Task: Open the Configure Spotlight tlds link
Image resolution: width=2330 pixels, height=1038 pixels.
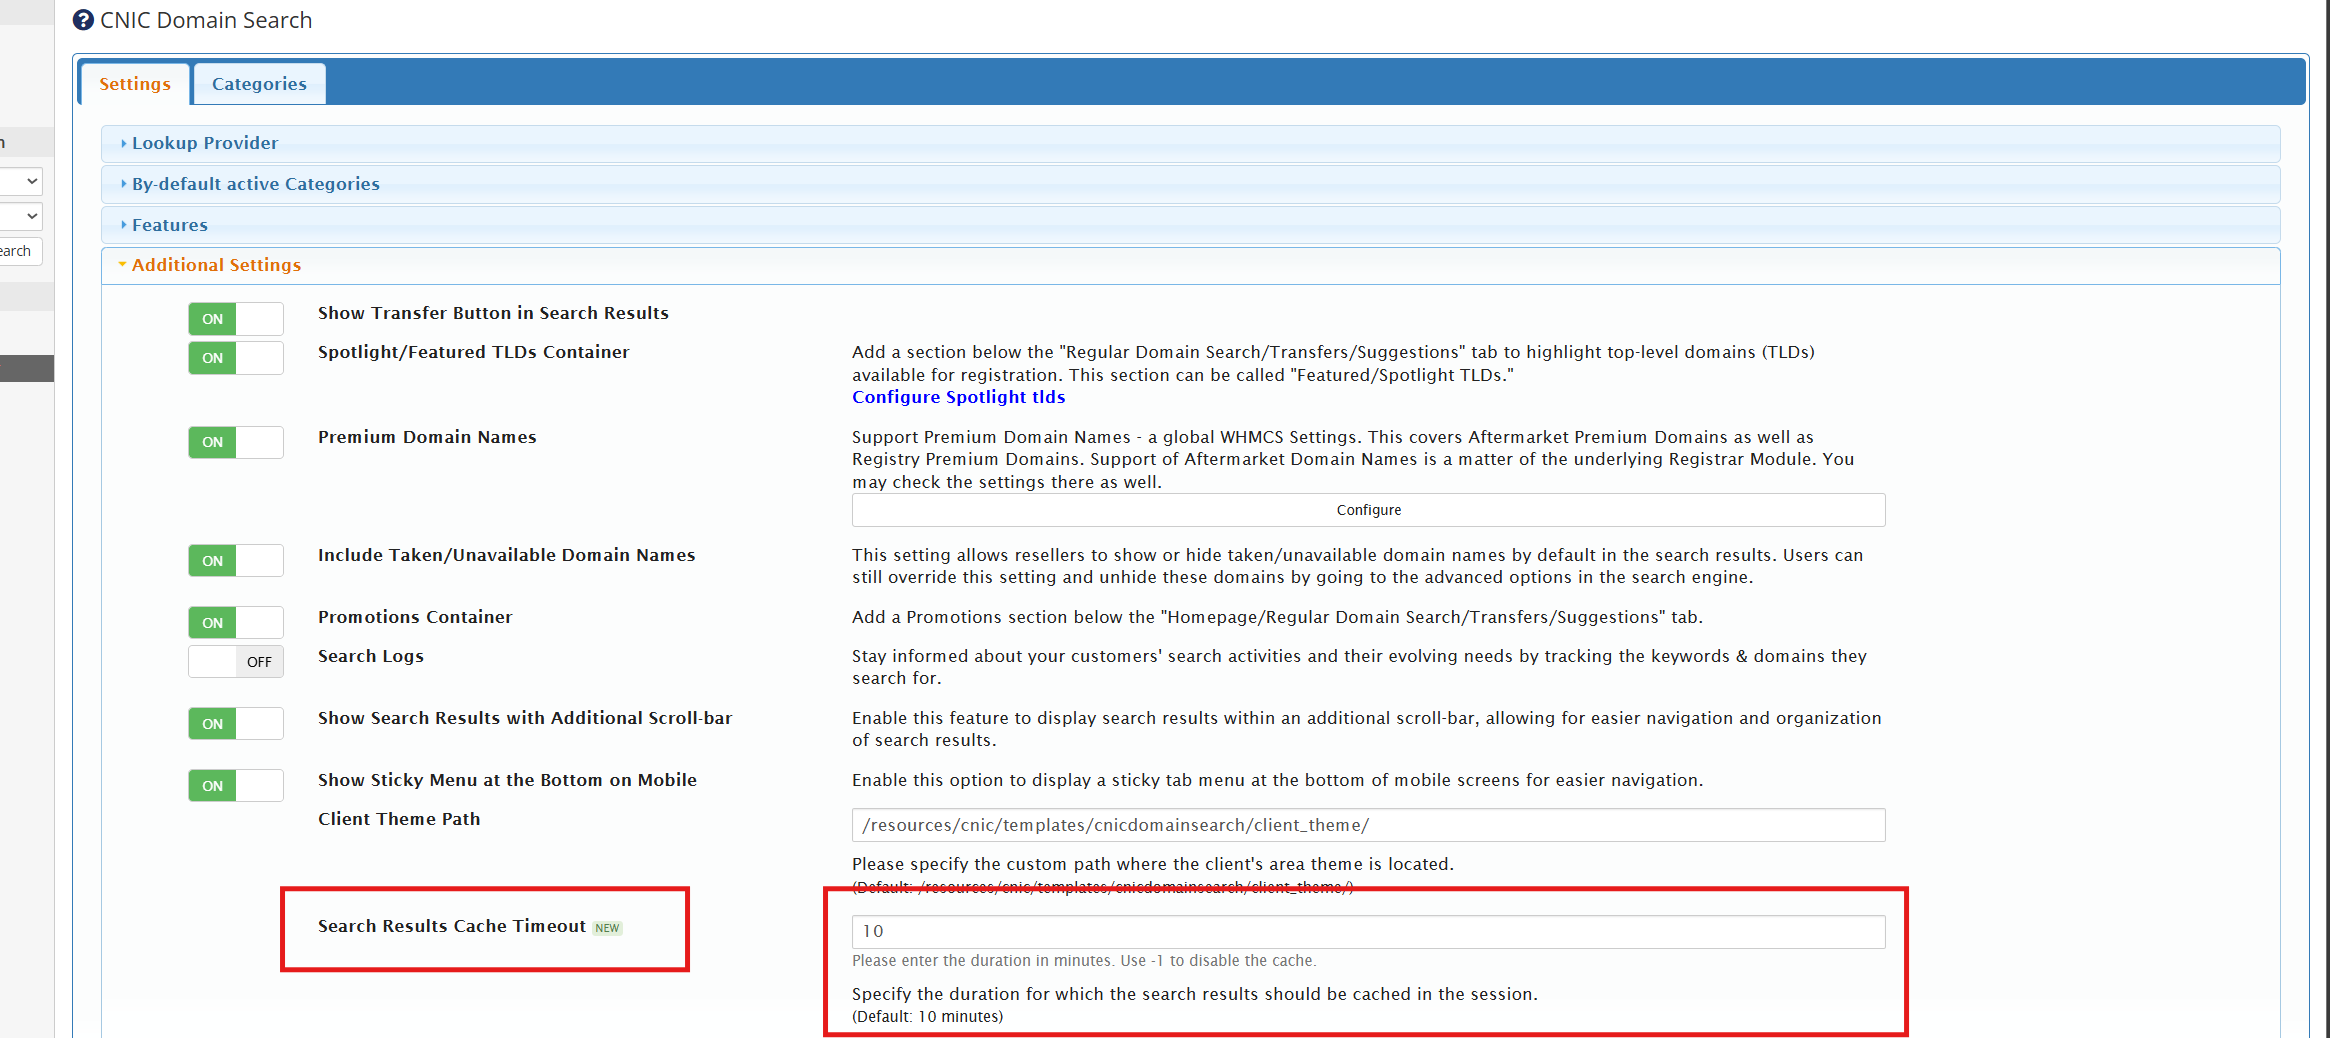Action: tap(958, 397)
